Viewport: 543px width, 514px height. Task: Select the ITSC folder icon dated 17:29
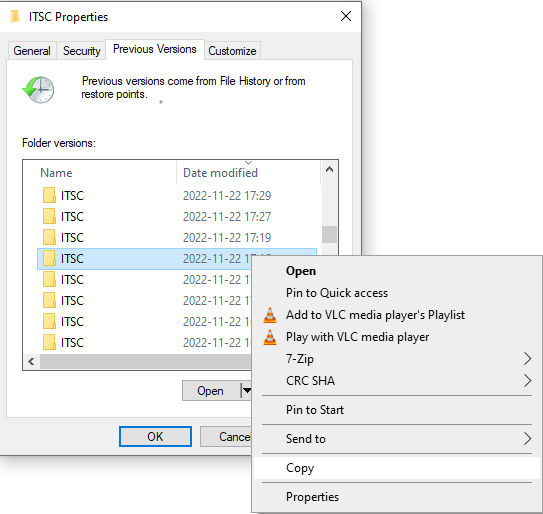49,195
